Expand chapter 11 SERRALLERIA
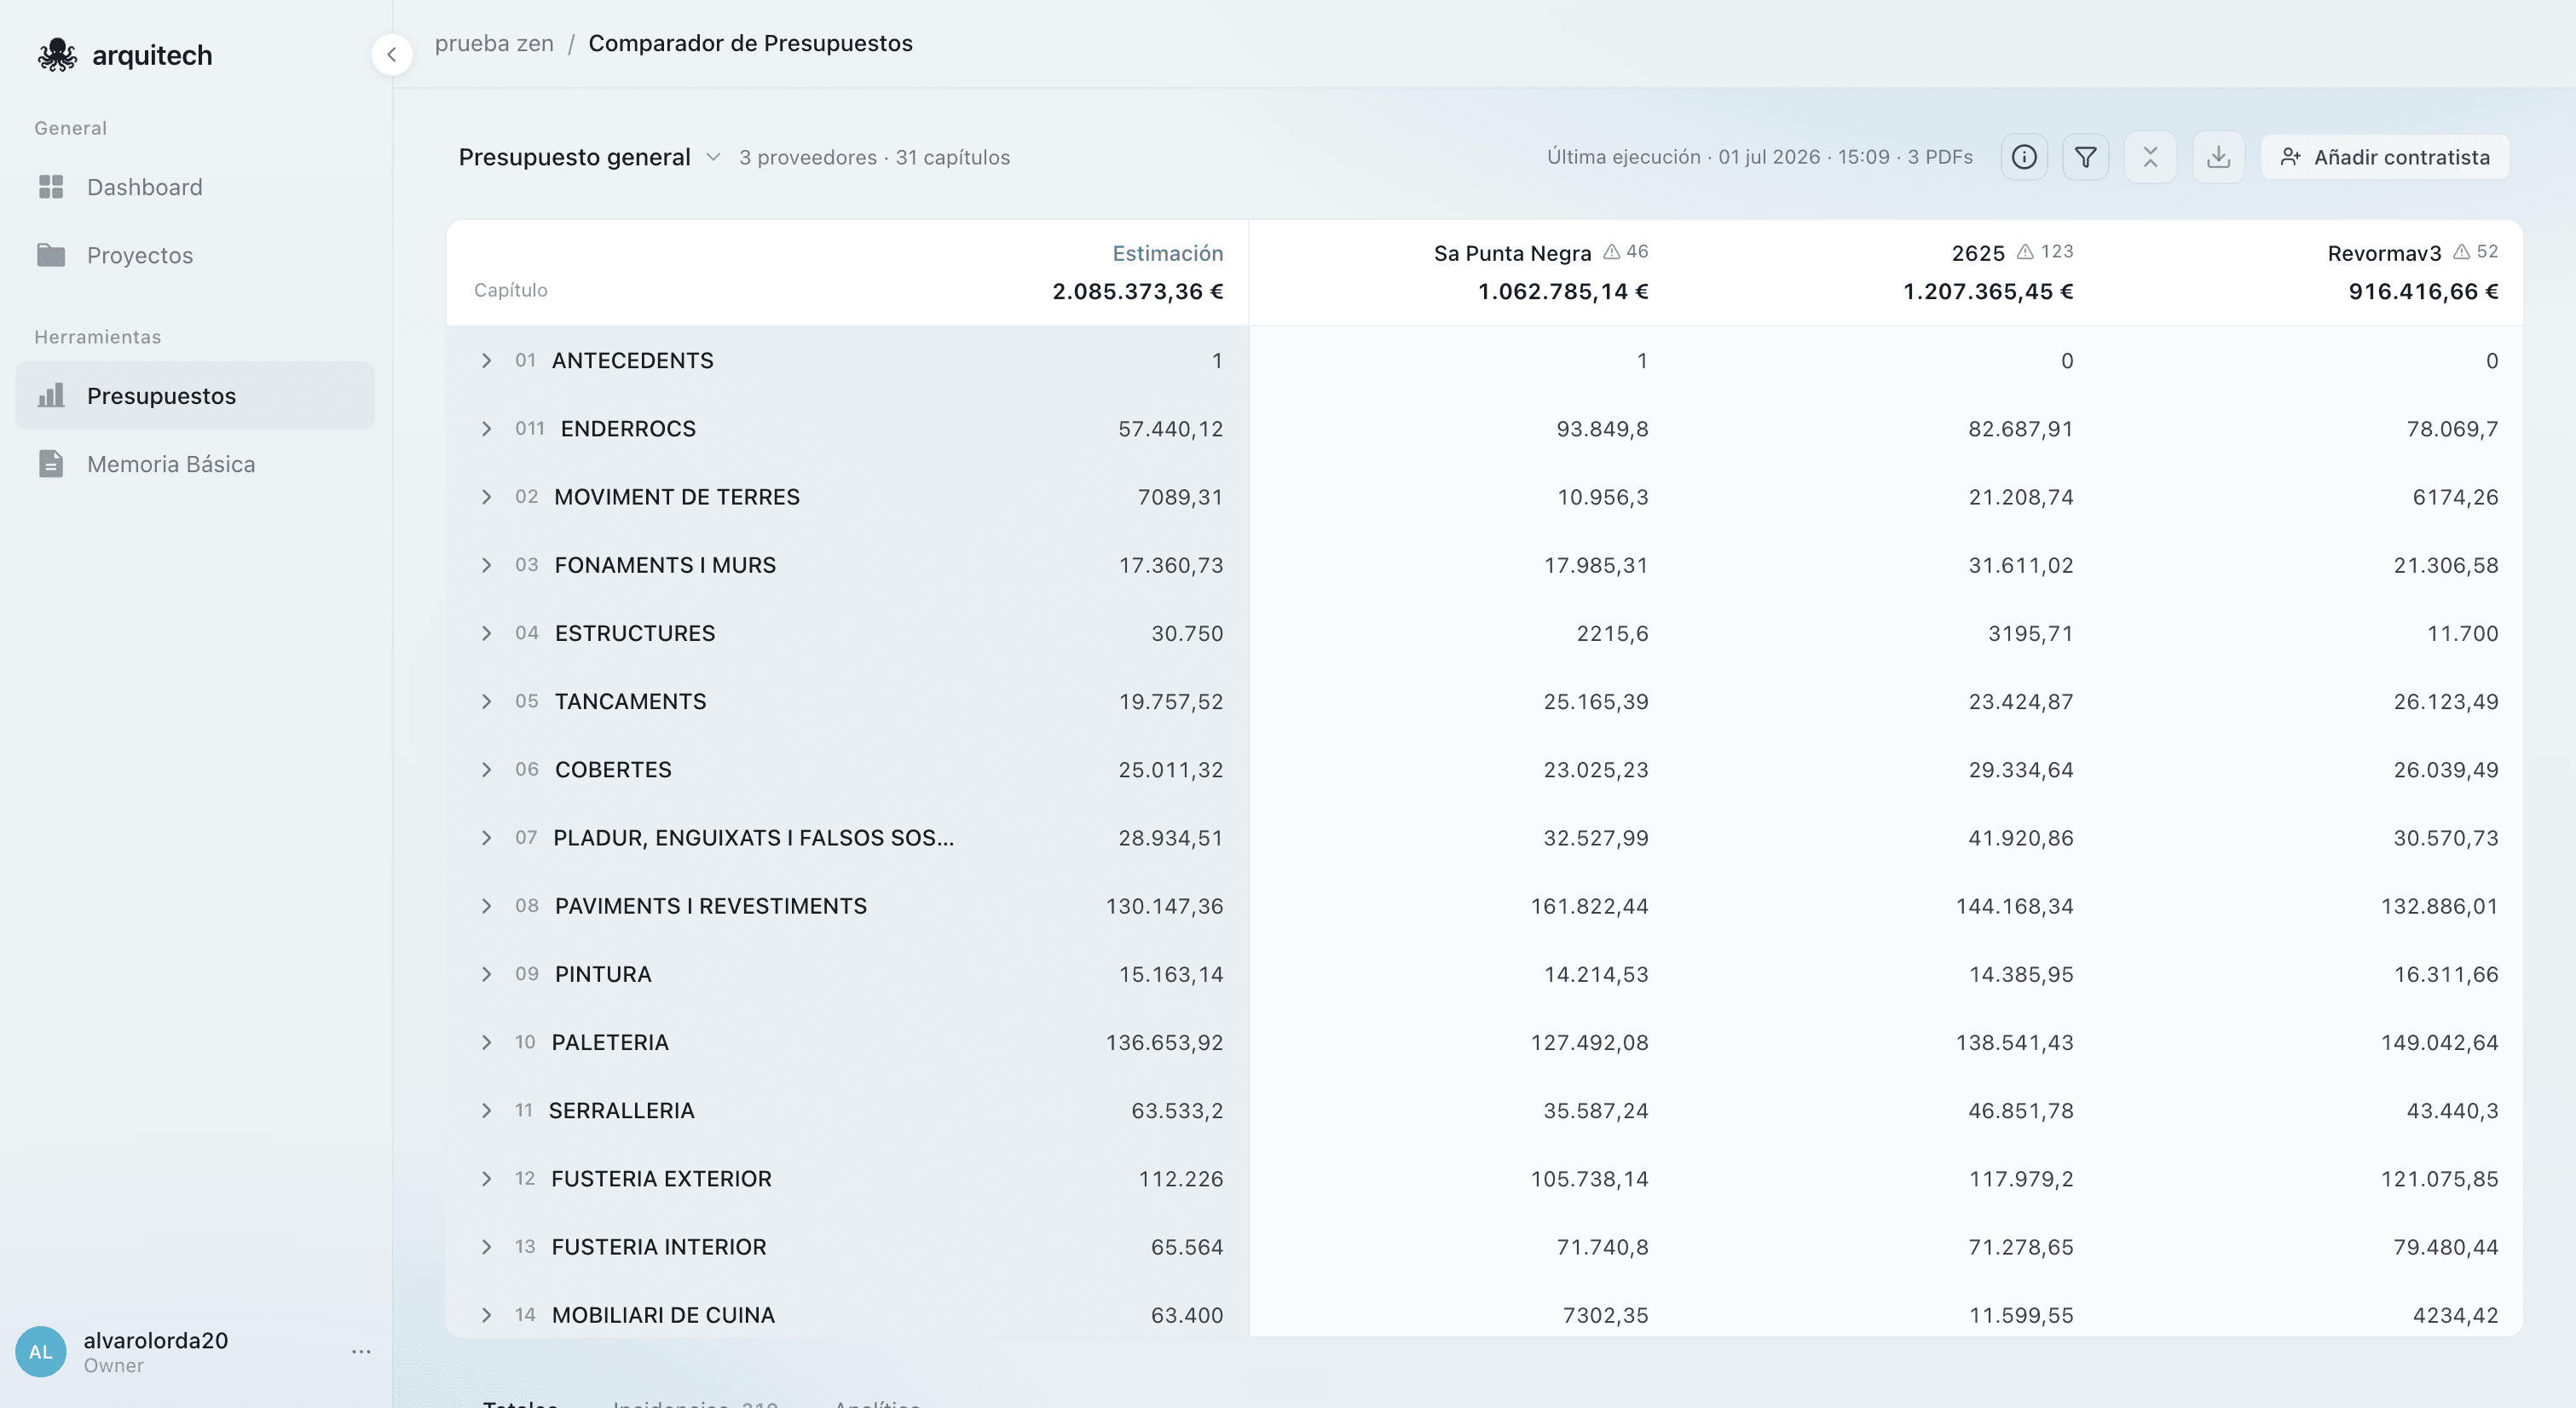The width and height of the screenshot is (2576, 1408). tap(486, 1111)
